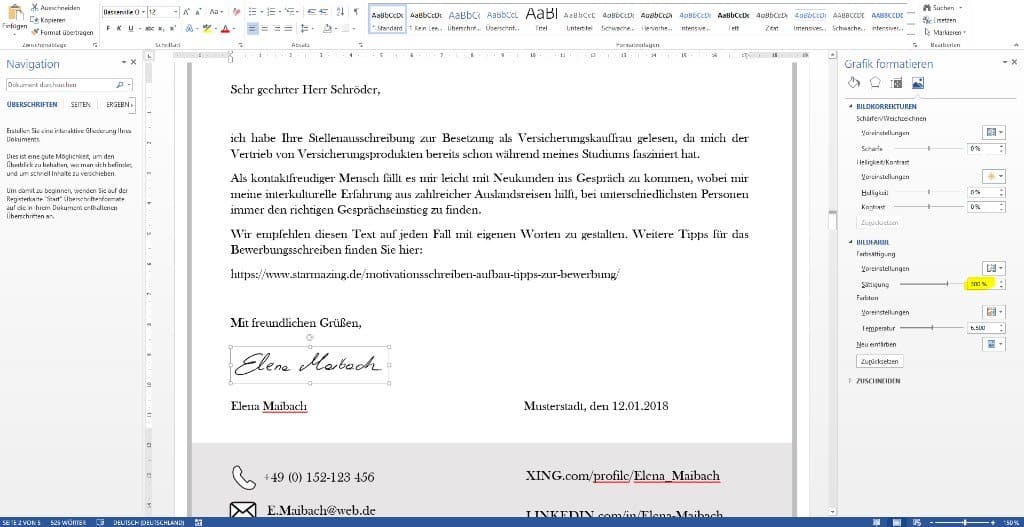1024x527 pixels.
Task: Click the Sättigung slider
Action: point(931,284)
